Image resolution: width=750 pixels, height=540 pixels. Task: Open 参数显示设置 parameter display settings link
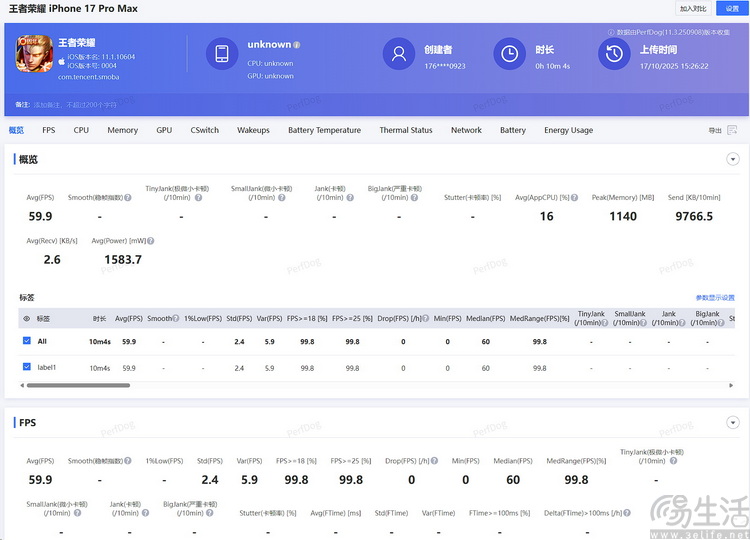(714, 298)
